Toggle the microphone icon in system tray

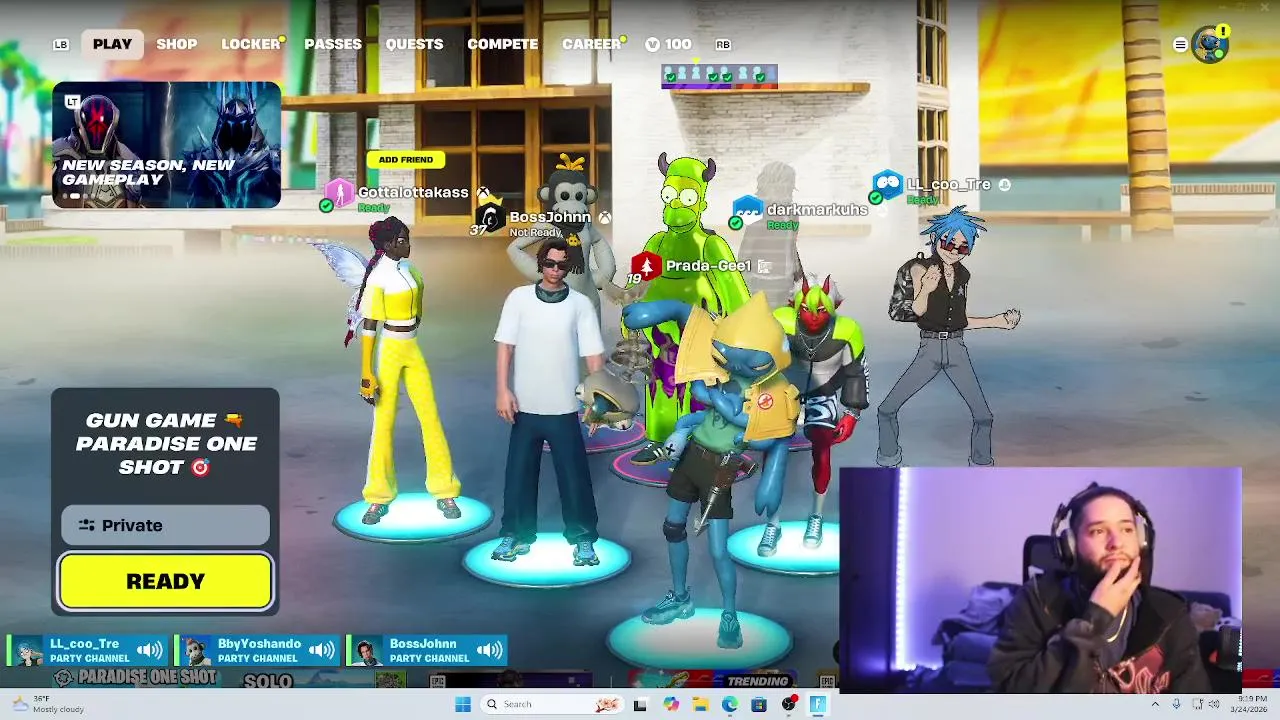coord(1176,704)
